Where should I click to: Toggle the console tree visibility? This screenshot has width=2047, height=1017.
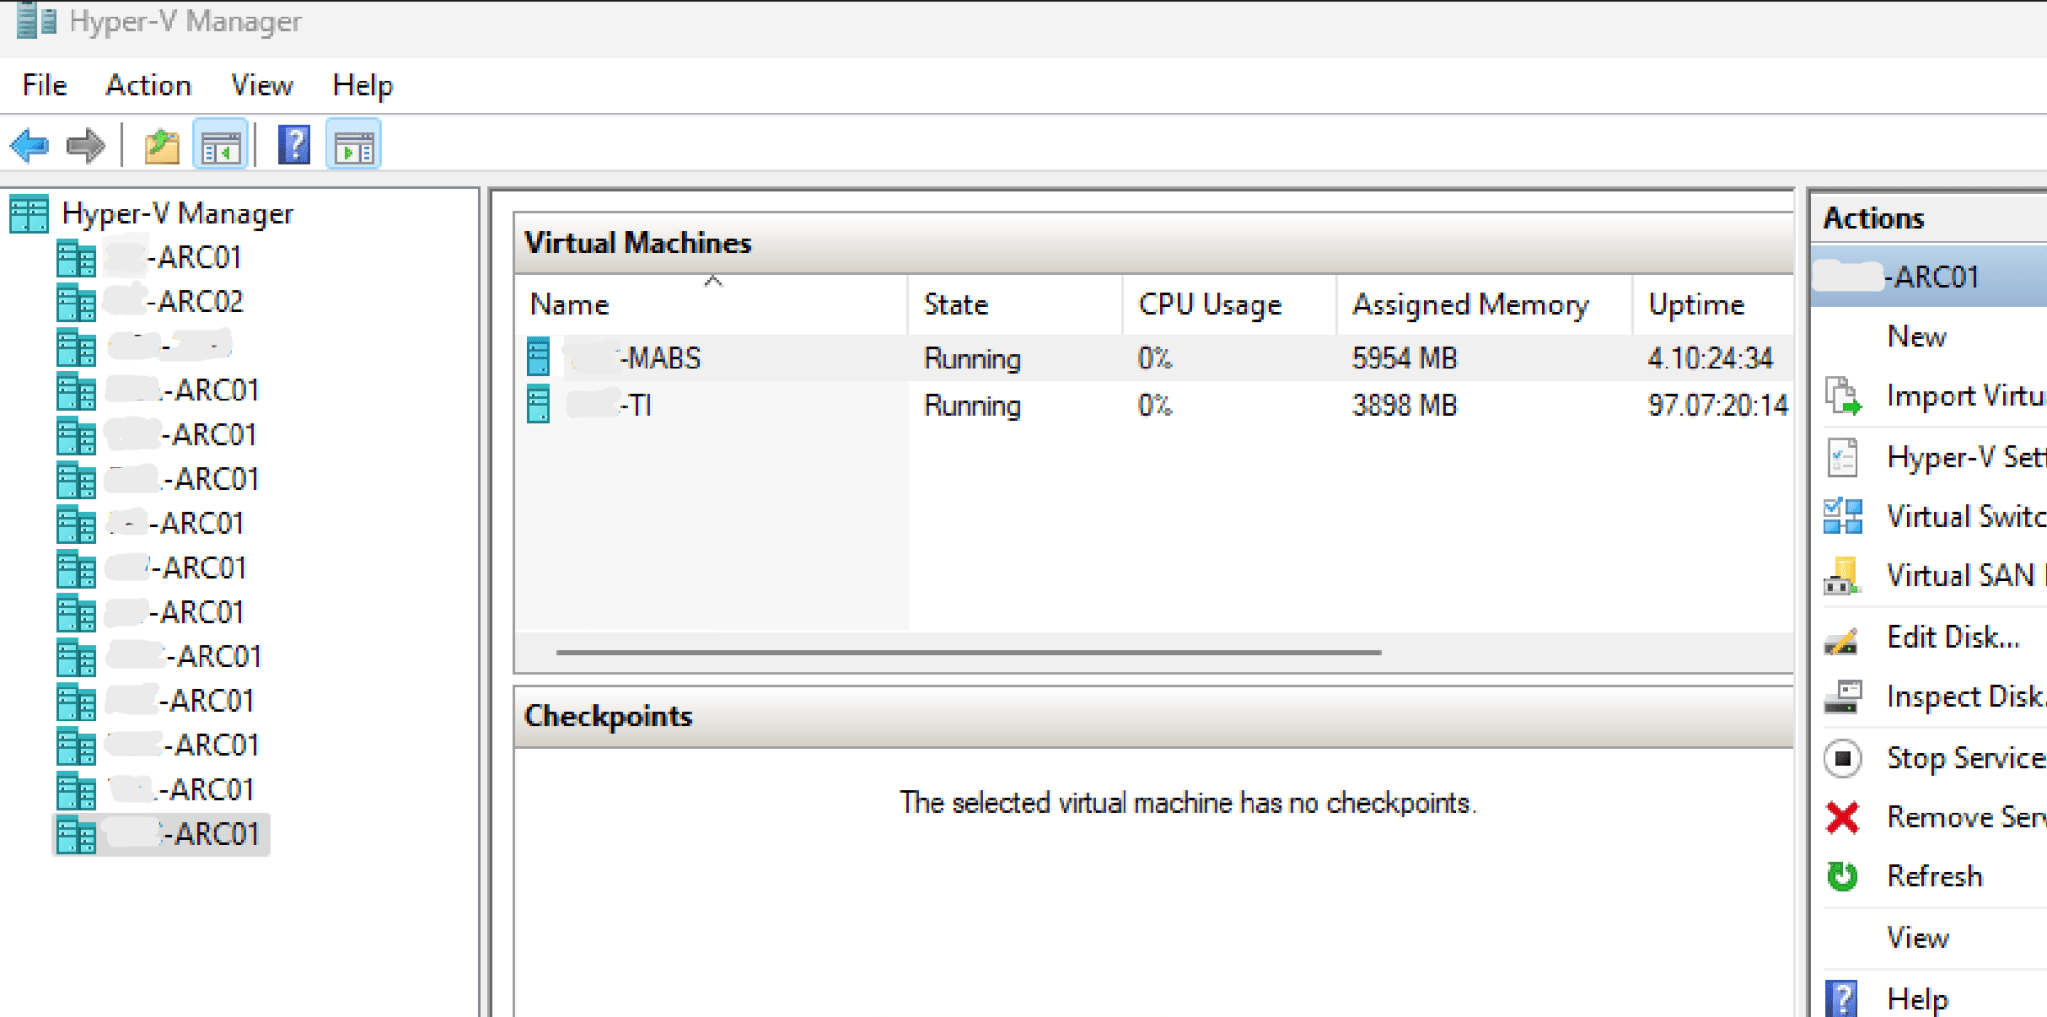(x=221, y=143)
